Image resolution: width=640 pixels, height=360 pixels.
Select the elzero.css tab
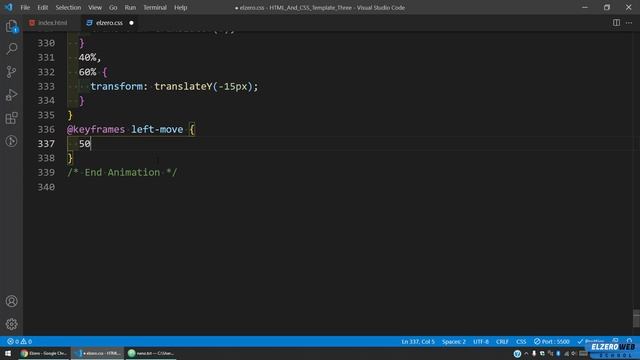click(x=109, y=23)
